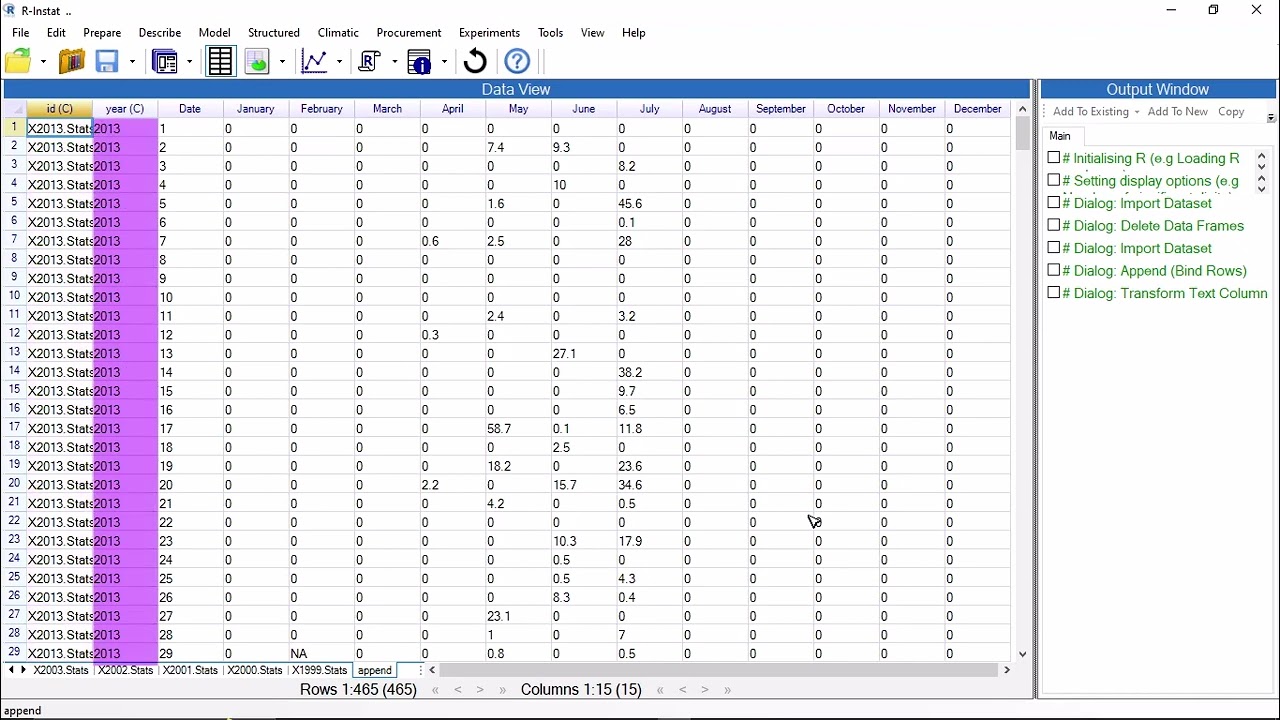Select the July column header
The width and height of the screenshot is (1280, 720).
[650, 109]
